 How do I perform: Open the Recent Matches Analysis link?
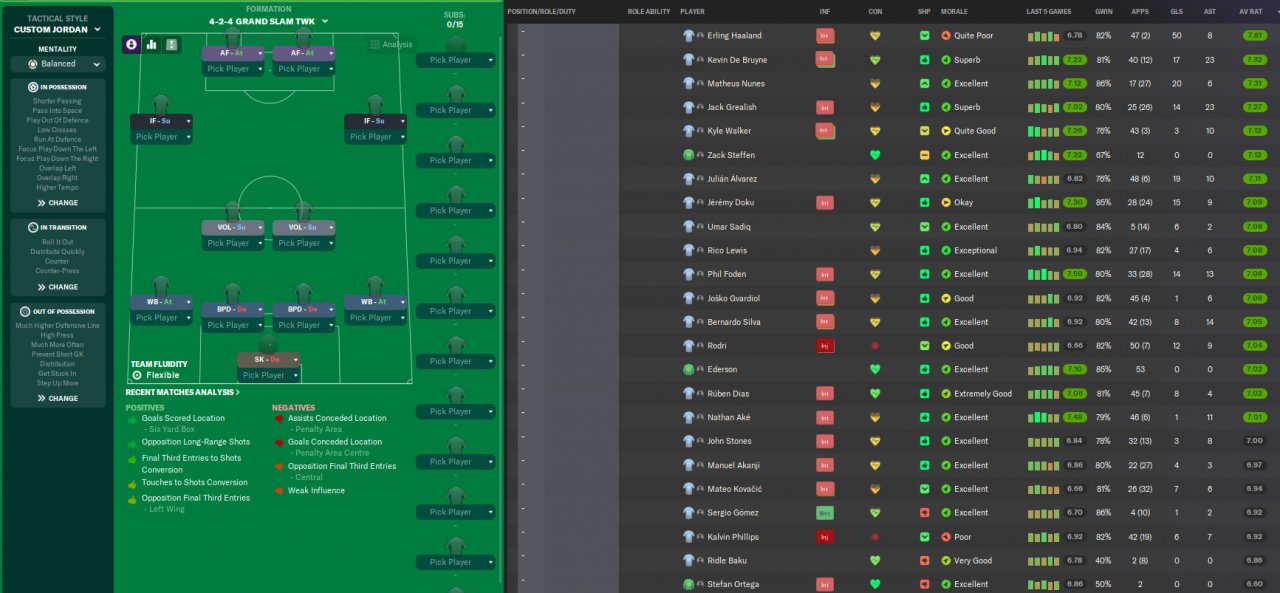(183, 392)
